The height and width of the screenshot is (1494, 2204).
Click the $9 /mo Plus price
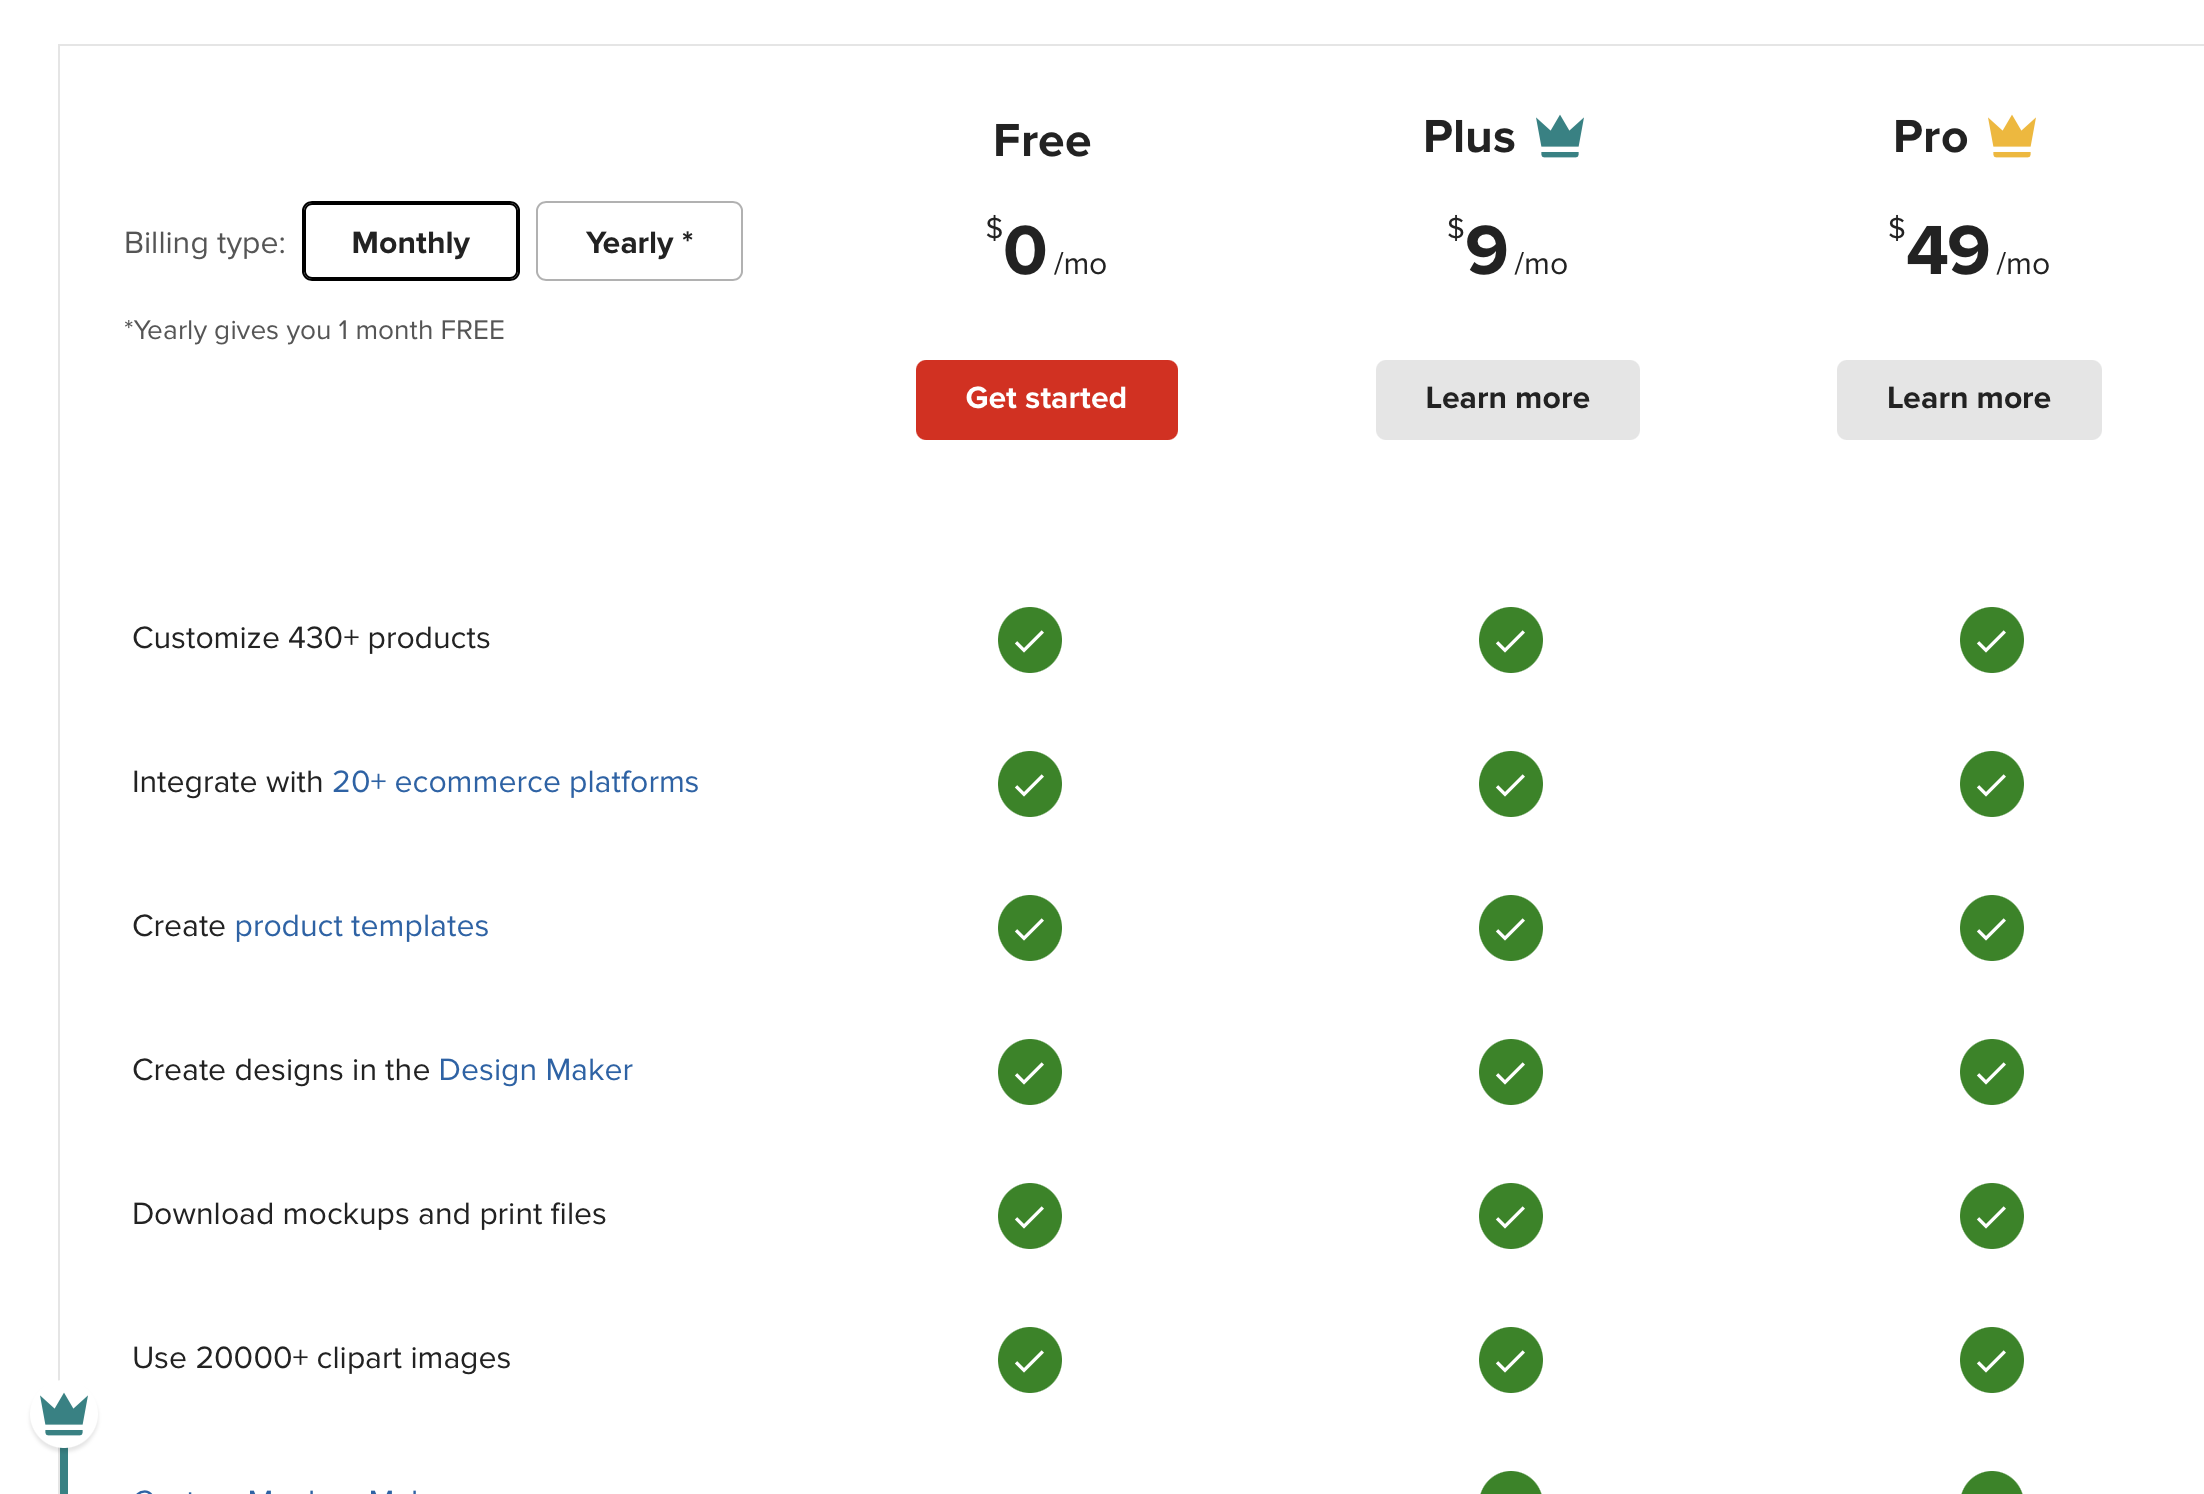[1507, 250]
